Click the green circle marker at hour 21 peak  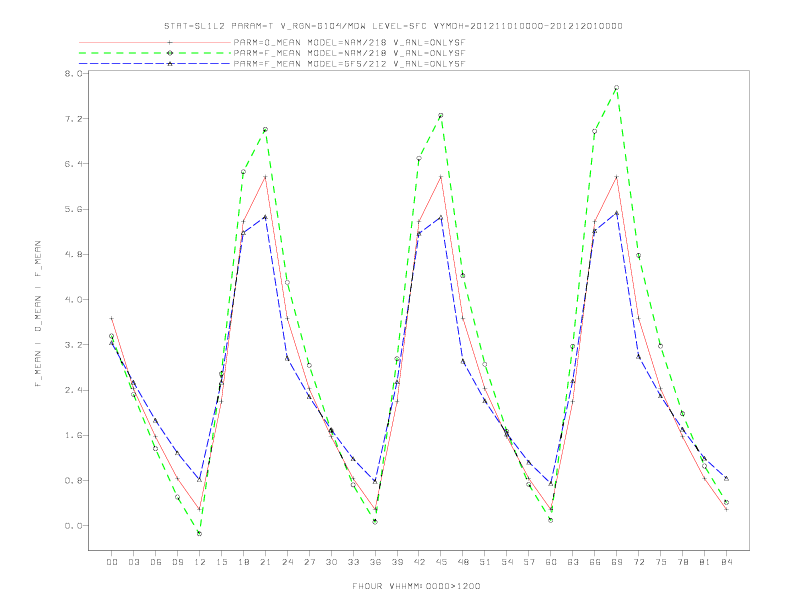tap(265, 130)
